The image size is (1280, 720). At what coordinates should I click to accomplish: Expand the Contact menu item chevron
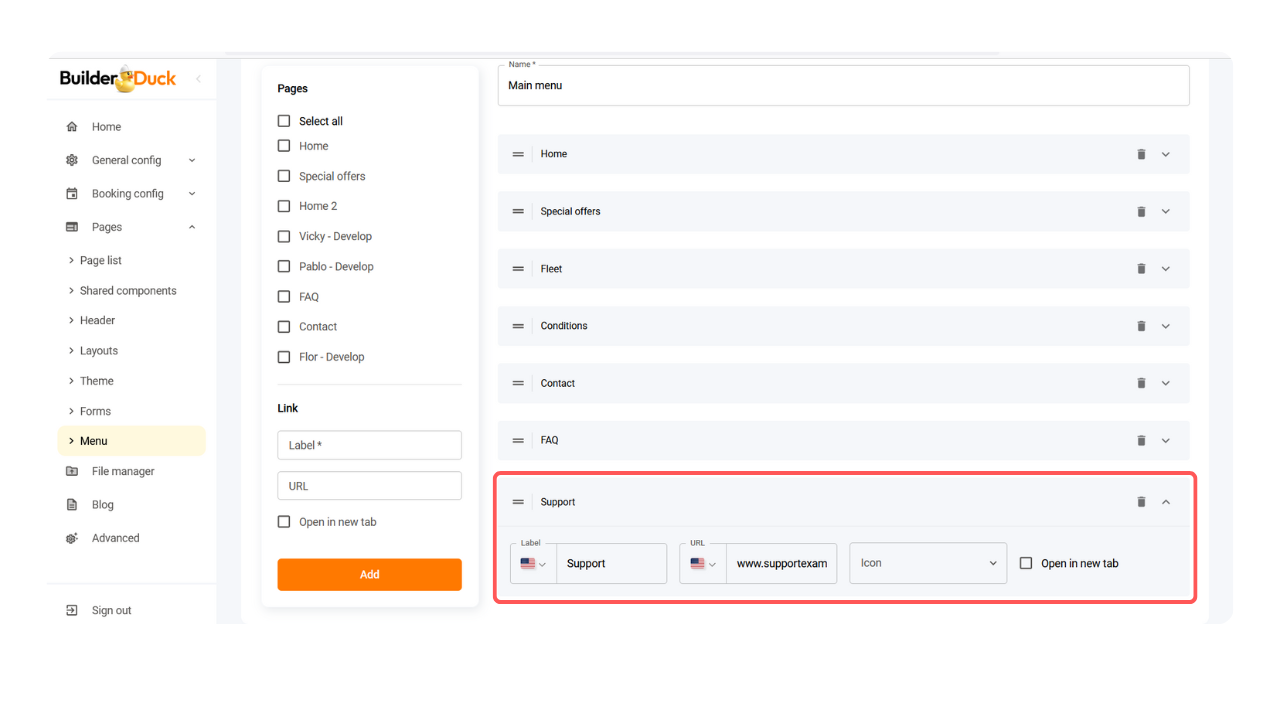coord(1165,383)
